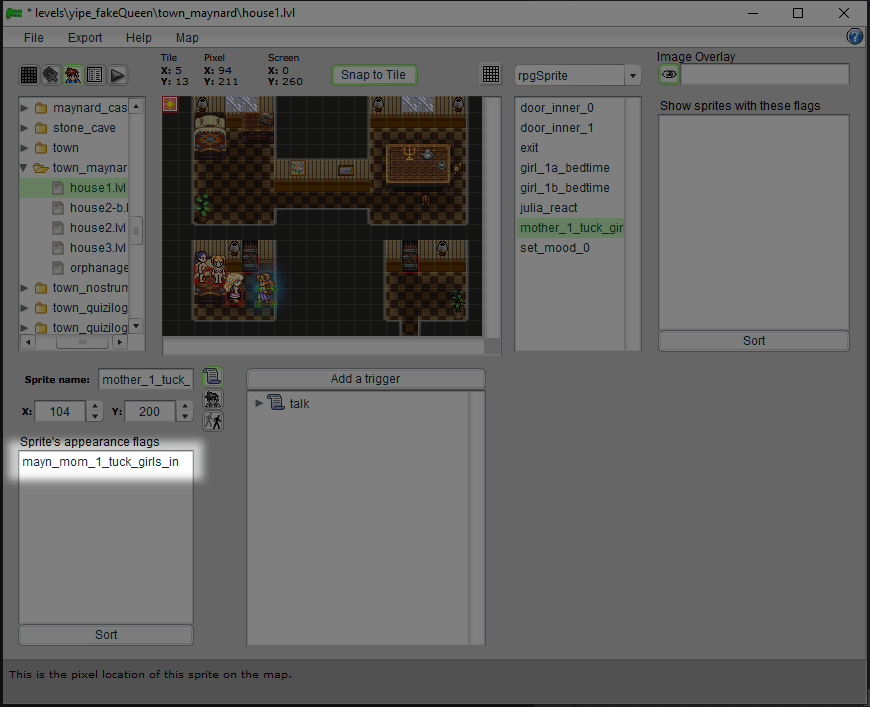Open the Export menu
Viewport: 870px width, 707px height.
pyautogui.click(x=85, y=38)
